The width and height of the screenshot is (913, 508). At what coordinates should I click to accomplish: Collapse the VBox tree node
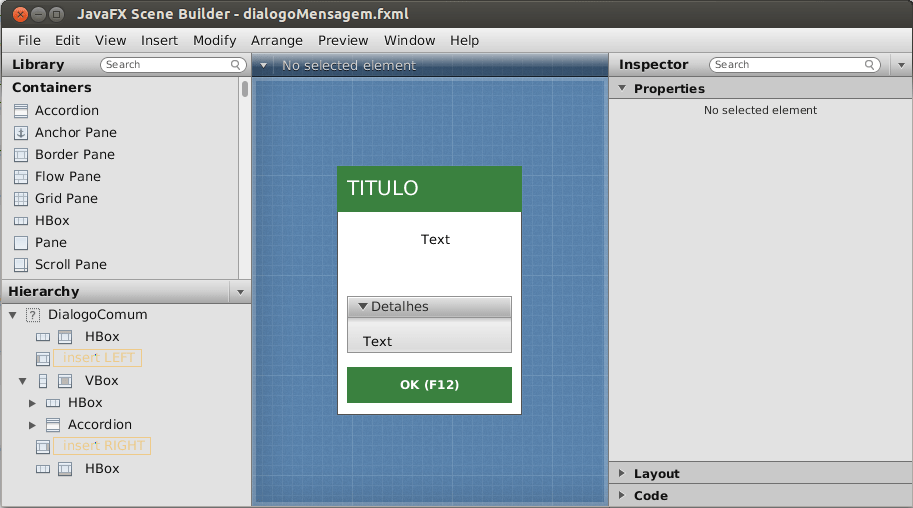(x=23, y=381)
